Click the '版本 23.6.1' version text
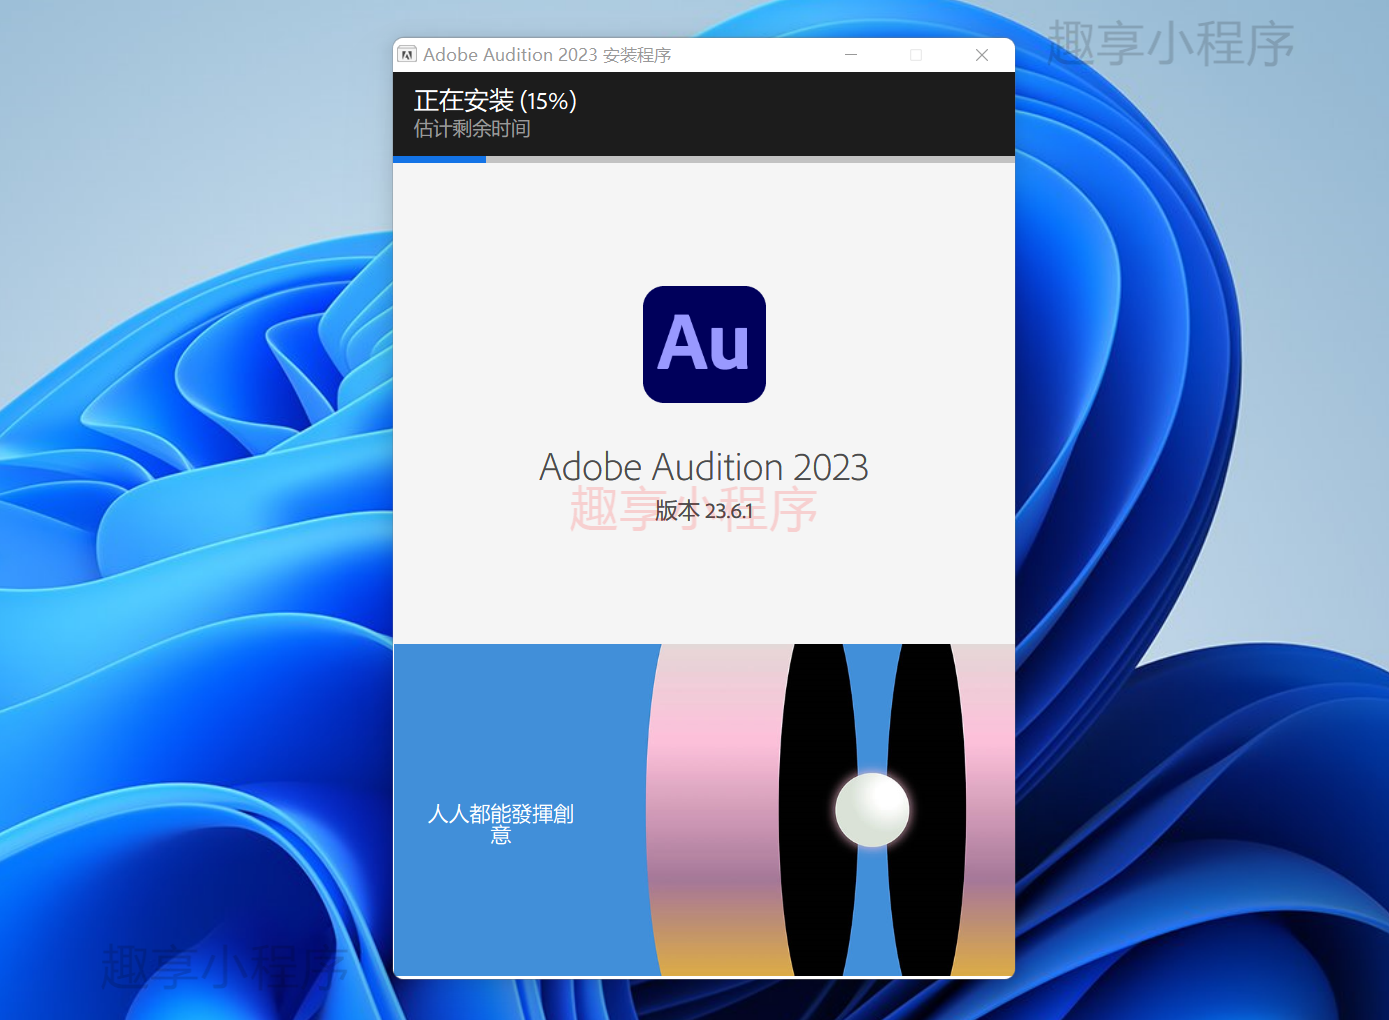The image size is (1389, 1020). pyautogui.click(x=704, y=511)
